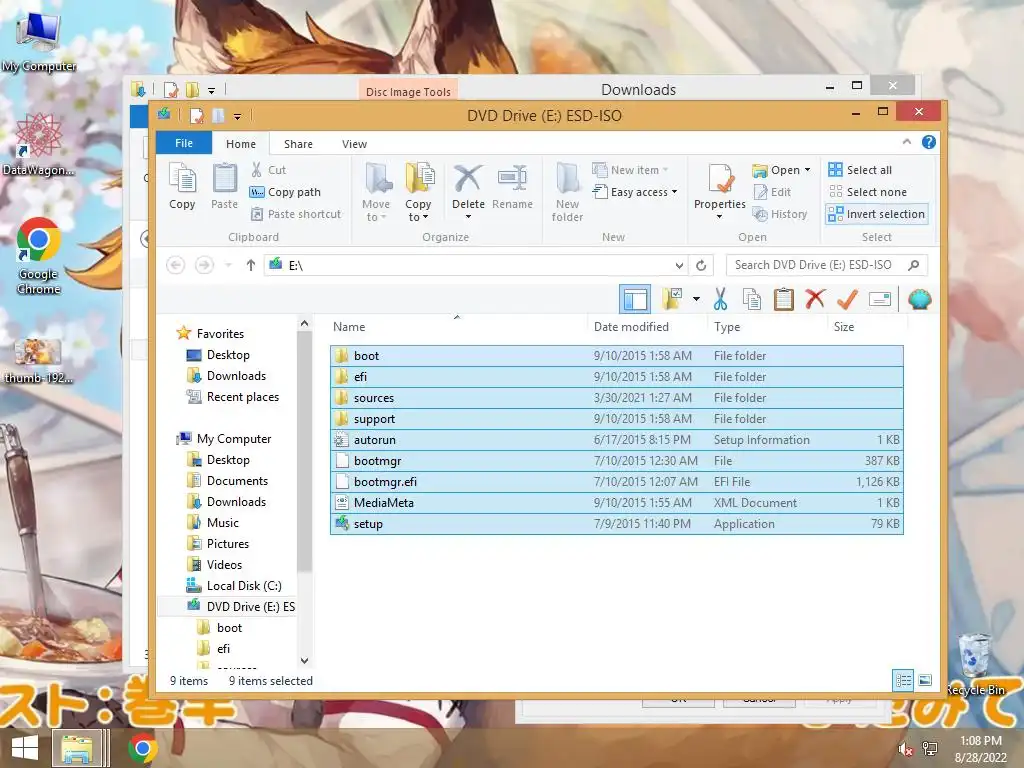Switch to details view in status bar
The image size is (1024, 768).
point(903,680)
